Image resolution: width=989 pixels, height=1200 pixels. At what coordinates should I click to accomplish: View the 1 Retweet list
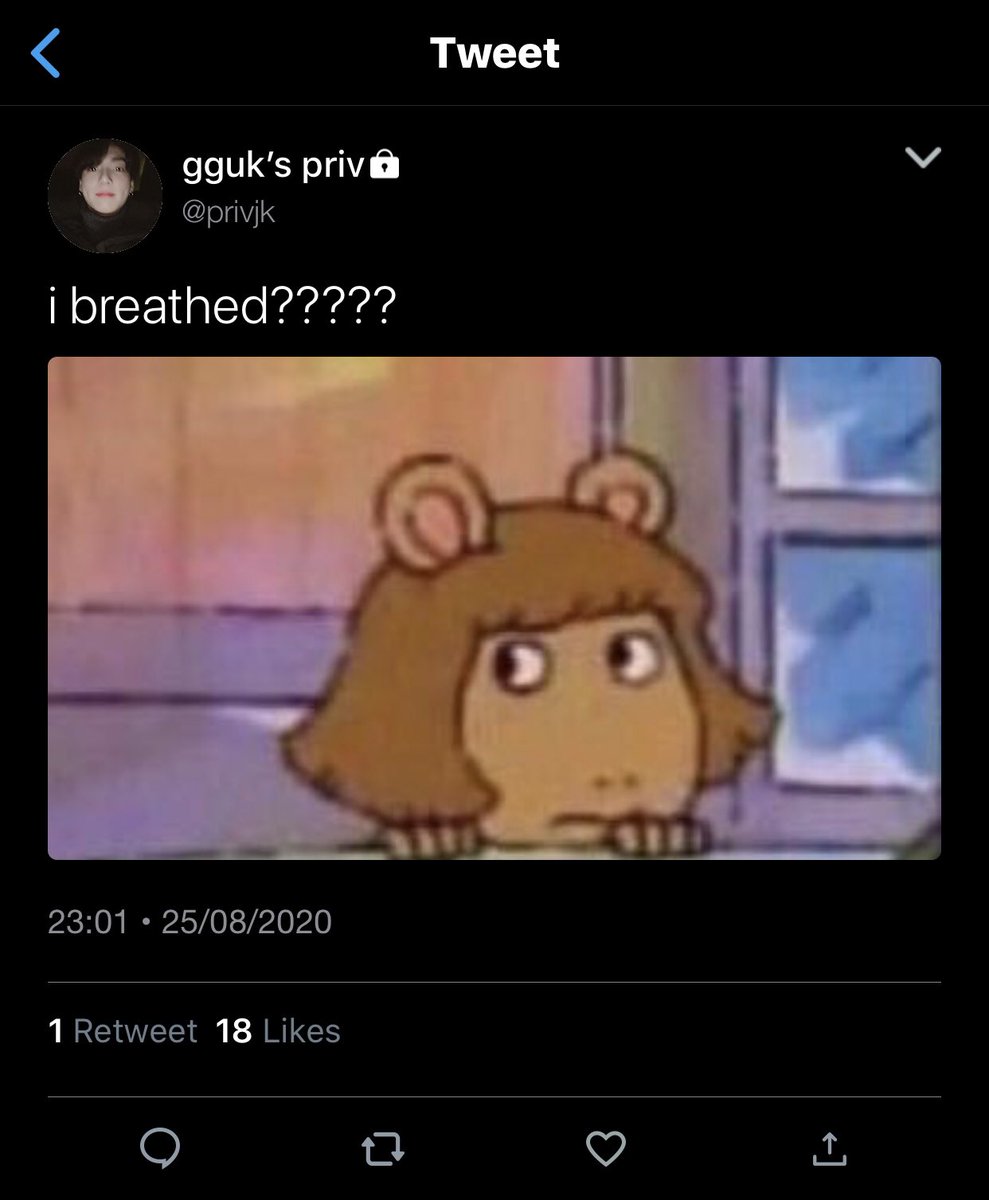[x=123, y=1031]
